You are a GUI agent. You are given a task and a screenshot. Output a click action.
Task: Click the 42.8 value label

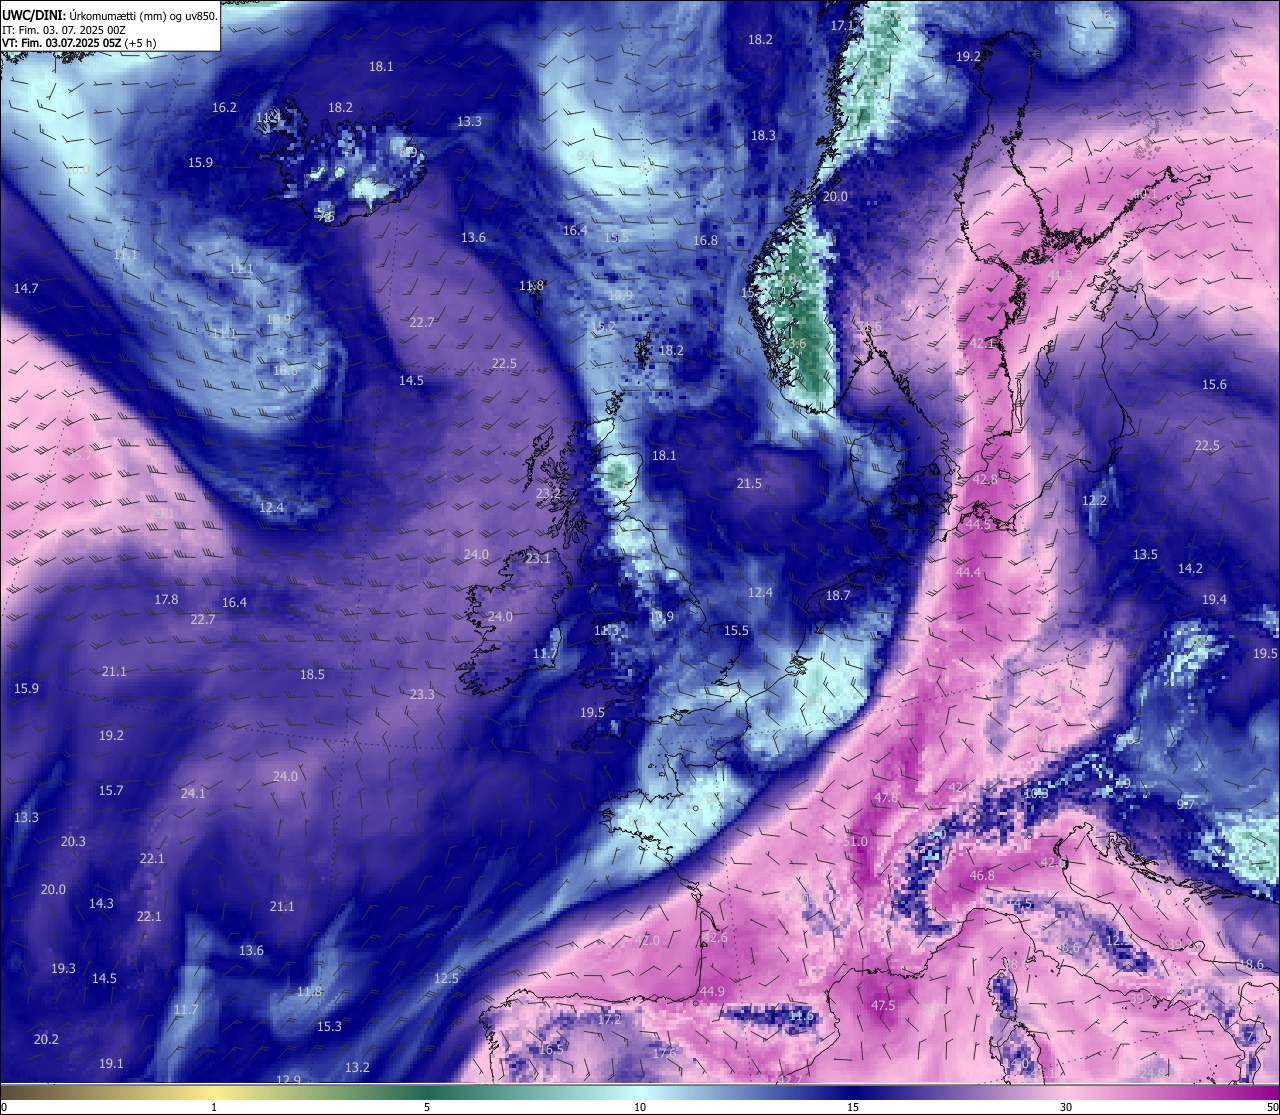(985, 480)
